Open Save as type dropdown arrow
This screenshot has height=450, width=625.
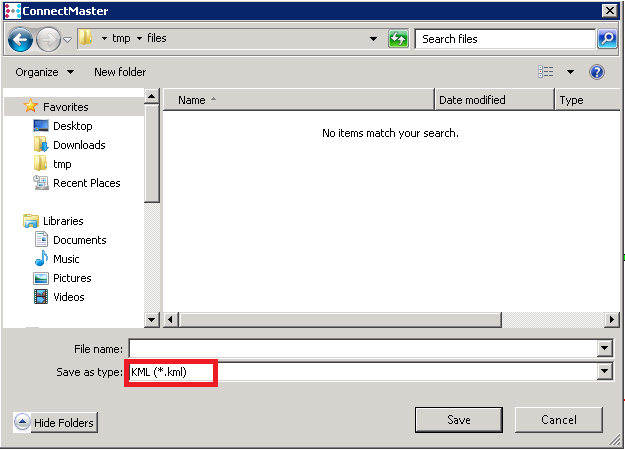[604, 372]
